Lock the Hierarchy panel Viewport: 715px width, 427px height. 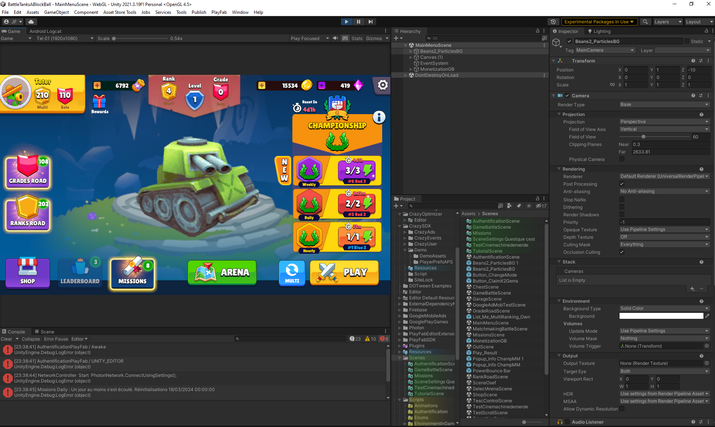(537, 31)
